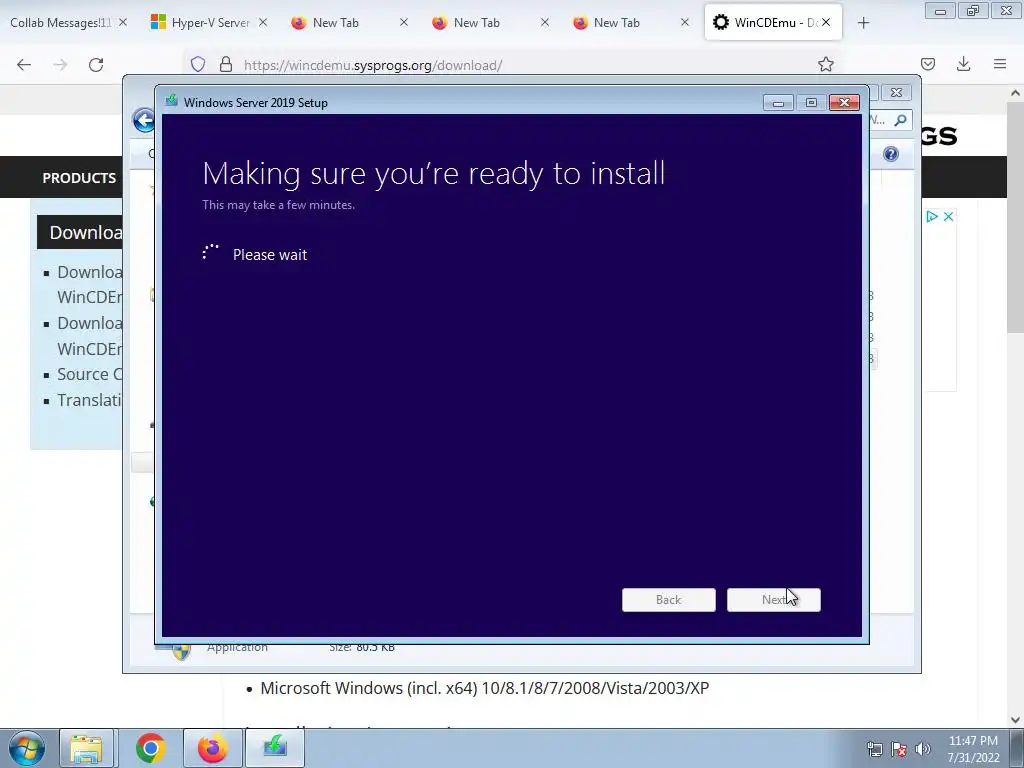Screen dimensions: 1024x768
Task: Click the volume speaker tray icon
Action: click(923, 749)
